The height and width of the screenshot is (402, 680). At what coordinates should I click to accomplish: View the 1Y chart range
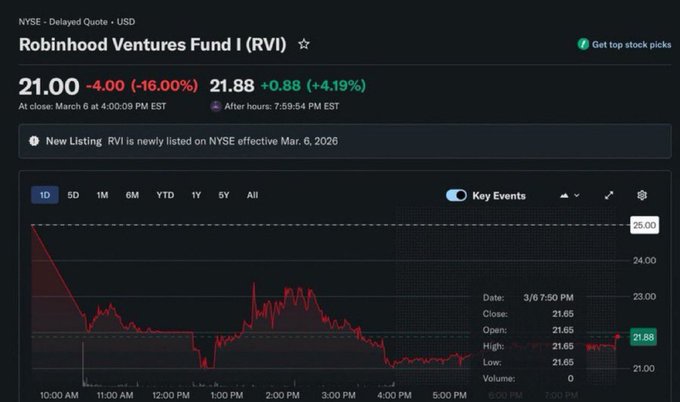click(x=196, y=195)
